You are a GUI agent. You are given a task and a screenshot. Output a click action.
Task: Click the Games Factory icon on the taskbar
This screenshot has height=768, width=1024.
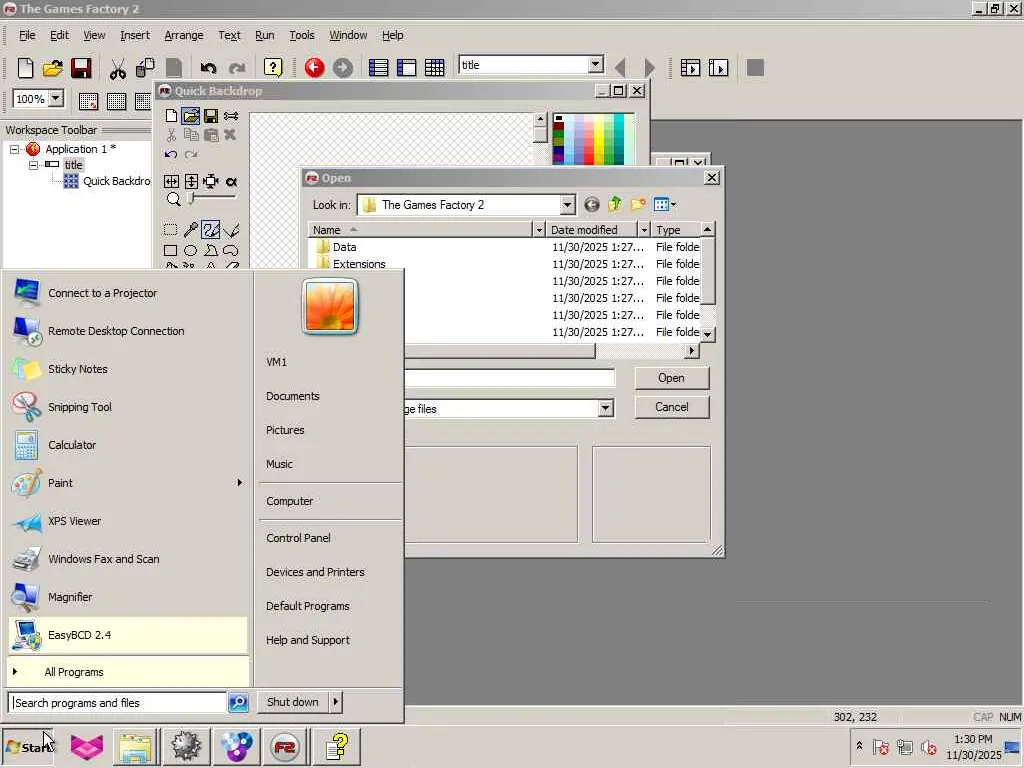[285, 746]
